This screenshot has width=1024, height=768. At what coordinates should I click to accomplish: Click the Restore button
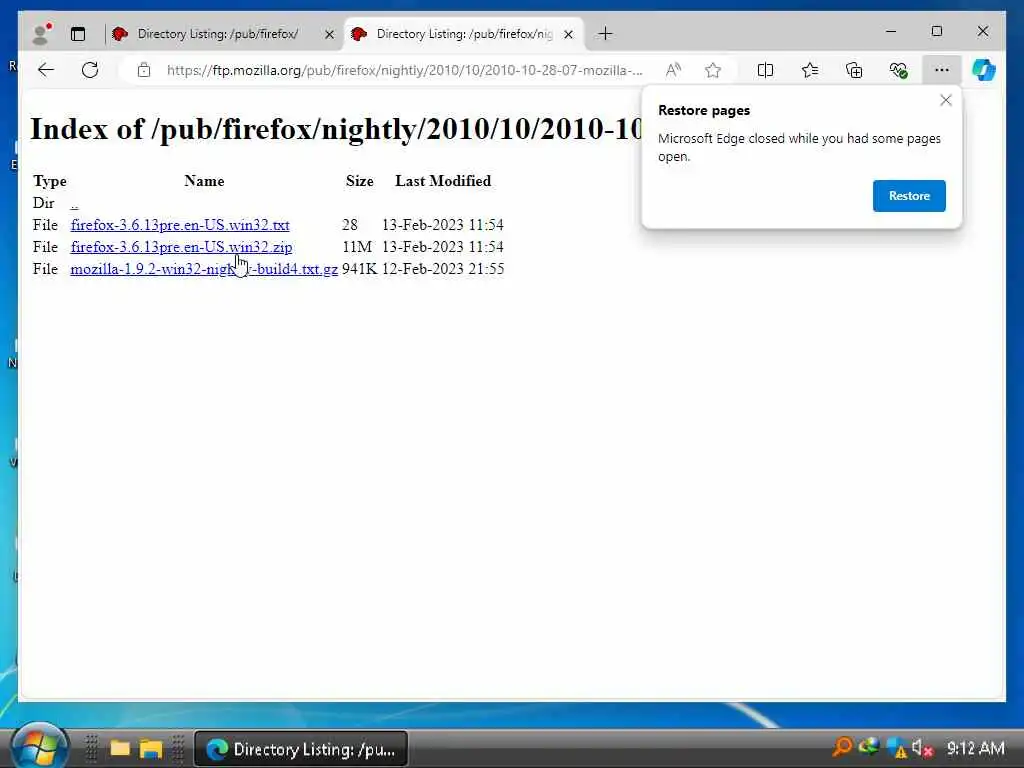909,196
